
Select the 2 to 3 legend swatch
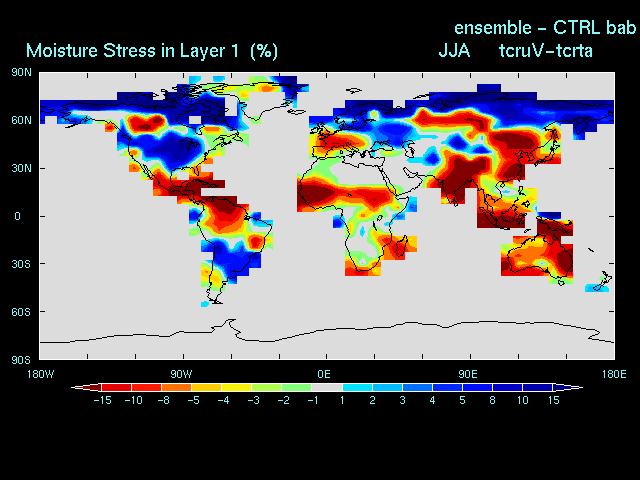click(387, 387)
